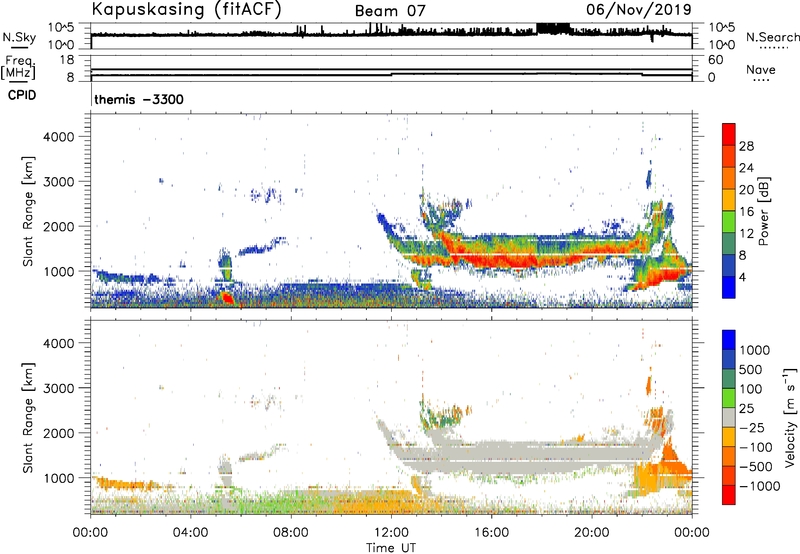Click the '16:00' time axis tick label
Screen dimensions: 800x554
pyautogui.click(x=491, y=533)
